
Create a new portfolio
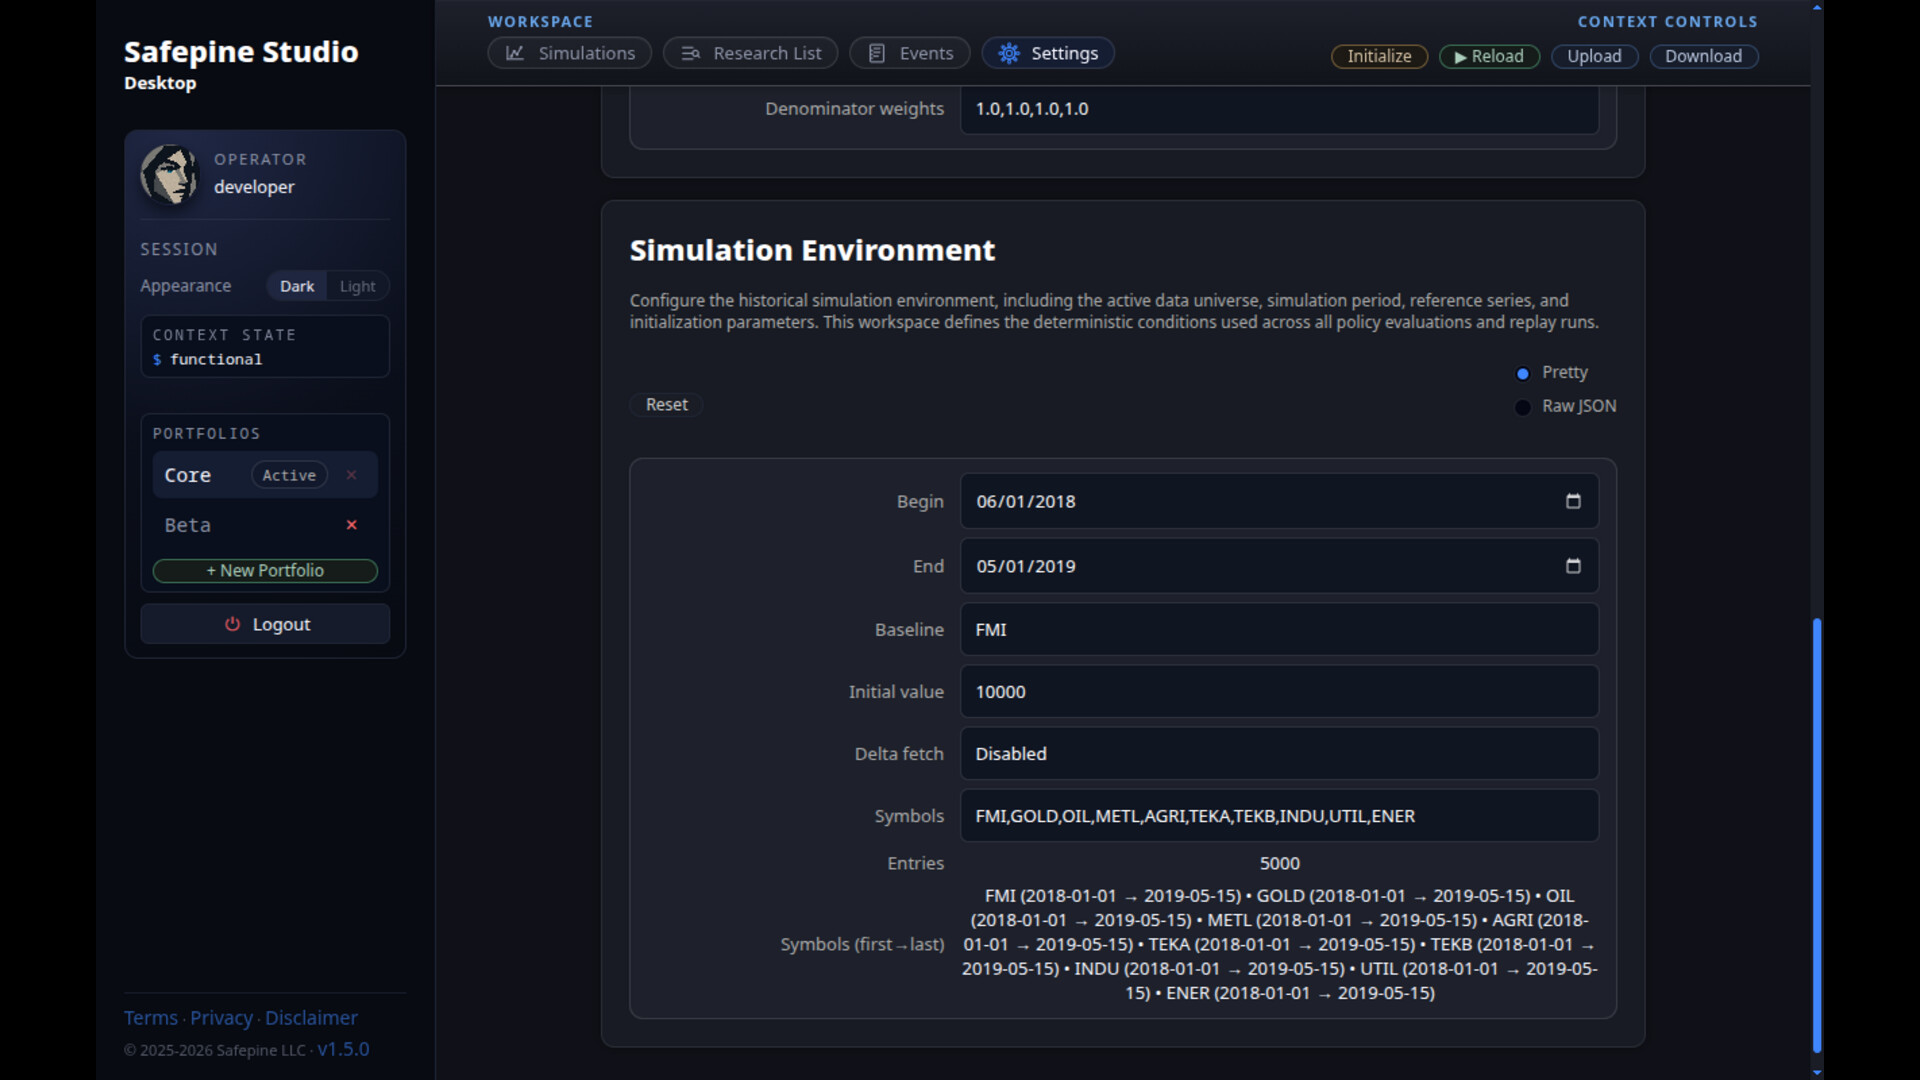(265, 570)
